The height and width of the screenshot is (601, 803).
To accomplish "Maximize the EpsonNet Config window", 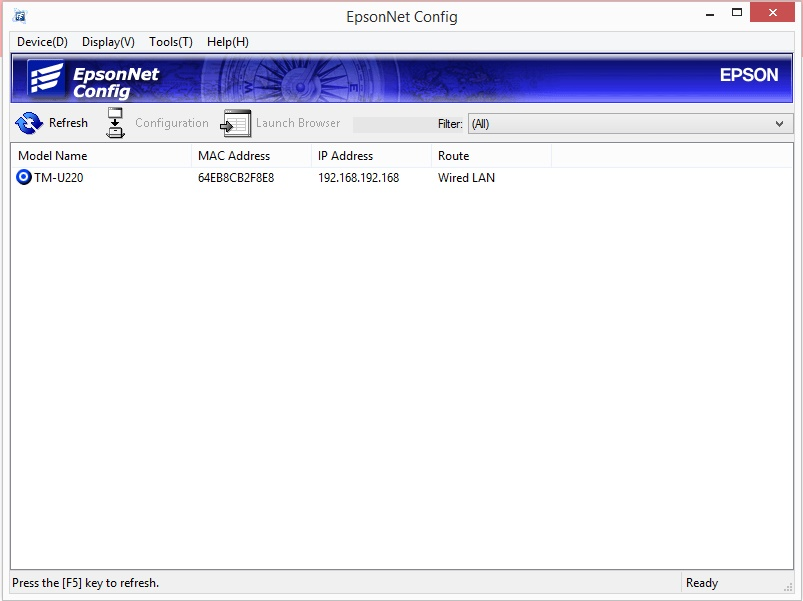I will coord(737,12).
